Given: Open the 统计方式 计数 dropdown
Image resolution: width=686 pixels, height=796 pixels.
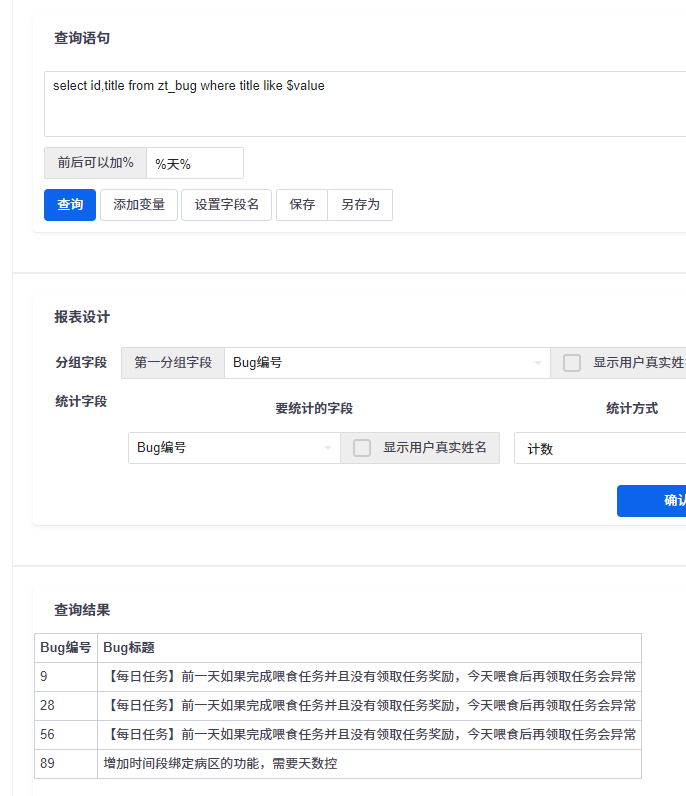Looking at the screenshot, I should (x=600, y=448).
